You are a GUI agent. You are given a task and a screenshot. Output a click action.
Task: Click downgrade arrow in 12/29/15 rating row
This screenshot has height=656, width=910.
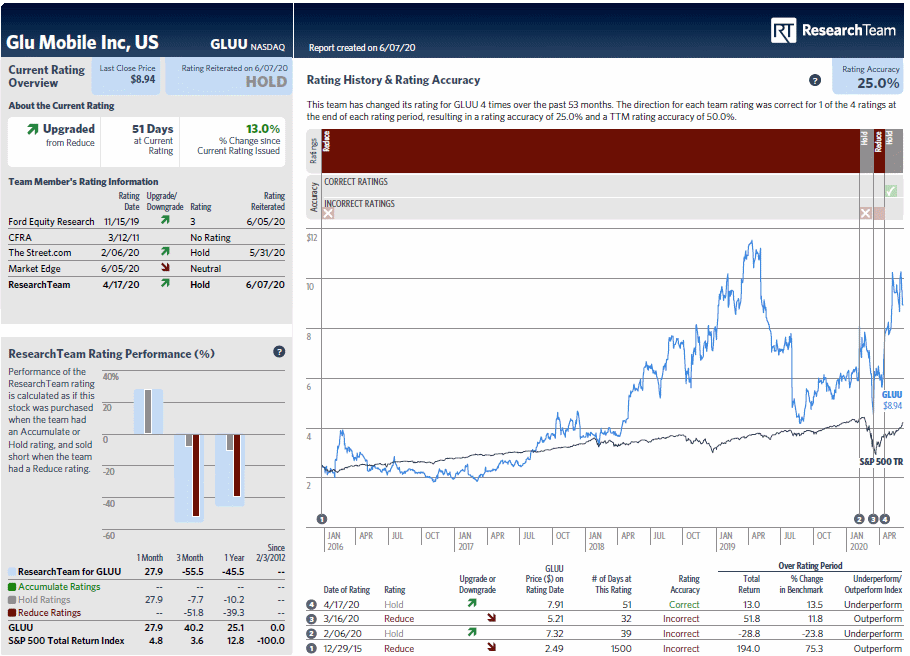(x=492, y=647)
